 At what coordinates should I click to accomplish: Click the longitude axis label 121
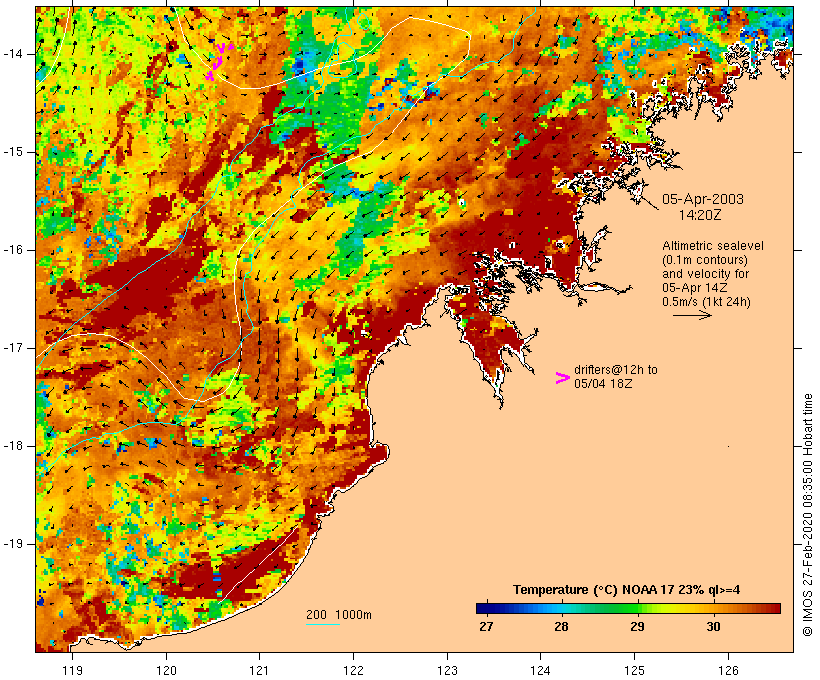[259, 671]
